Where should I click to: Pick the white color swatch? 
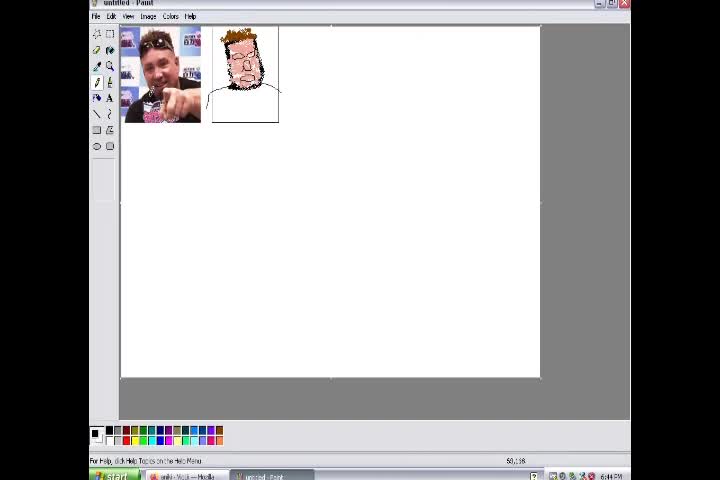pyautogui.click(x=109, y=441)
